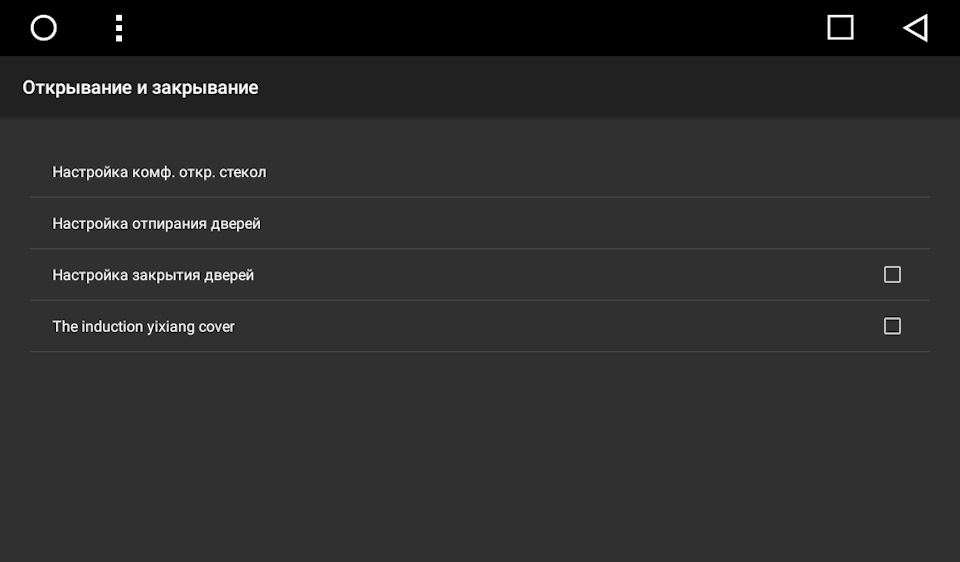Viewport: 960px width, 562px height.
Task: Return to previous screen via navigation bar
Action: [915, 28]
